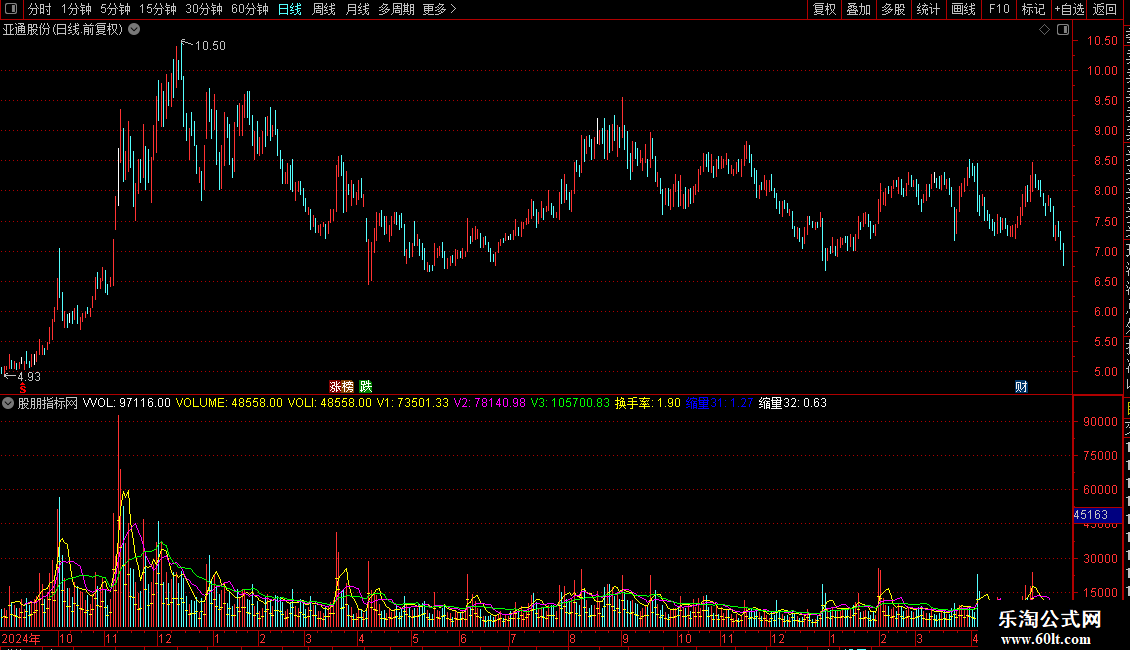Click the 缩量32: 0.63 value

click(793, 403)
